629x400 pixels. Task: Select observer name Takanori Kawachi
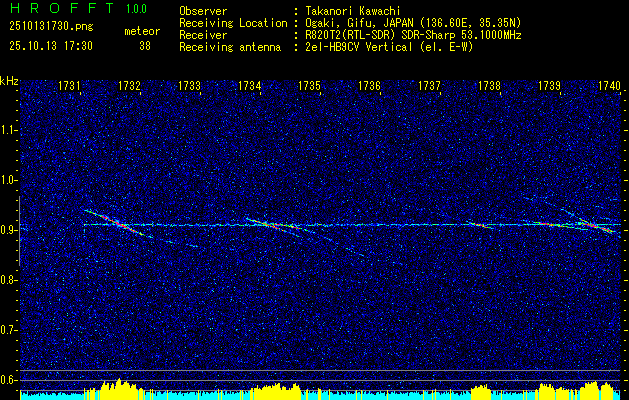353,11
